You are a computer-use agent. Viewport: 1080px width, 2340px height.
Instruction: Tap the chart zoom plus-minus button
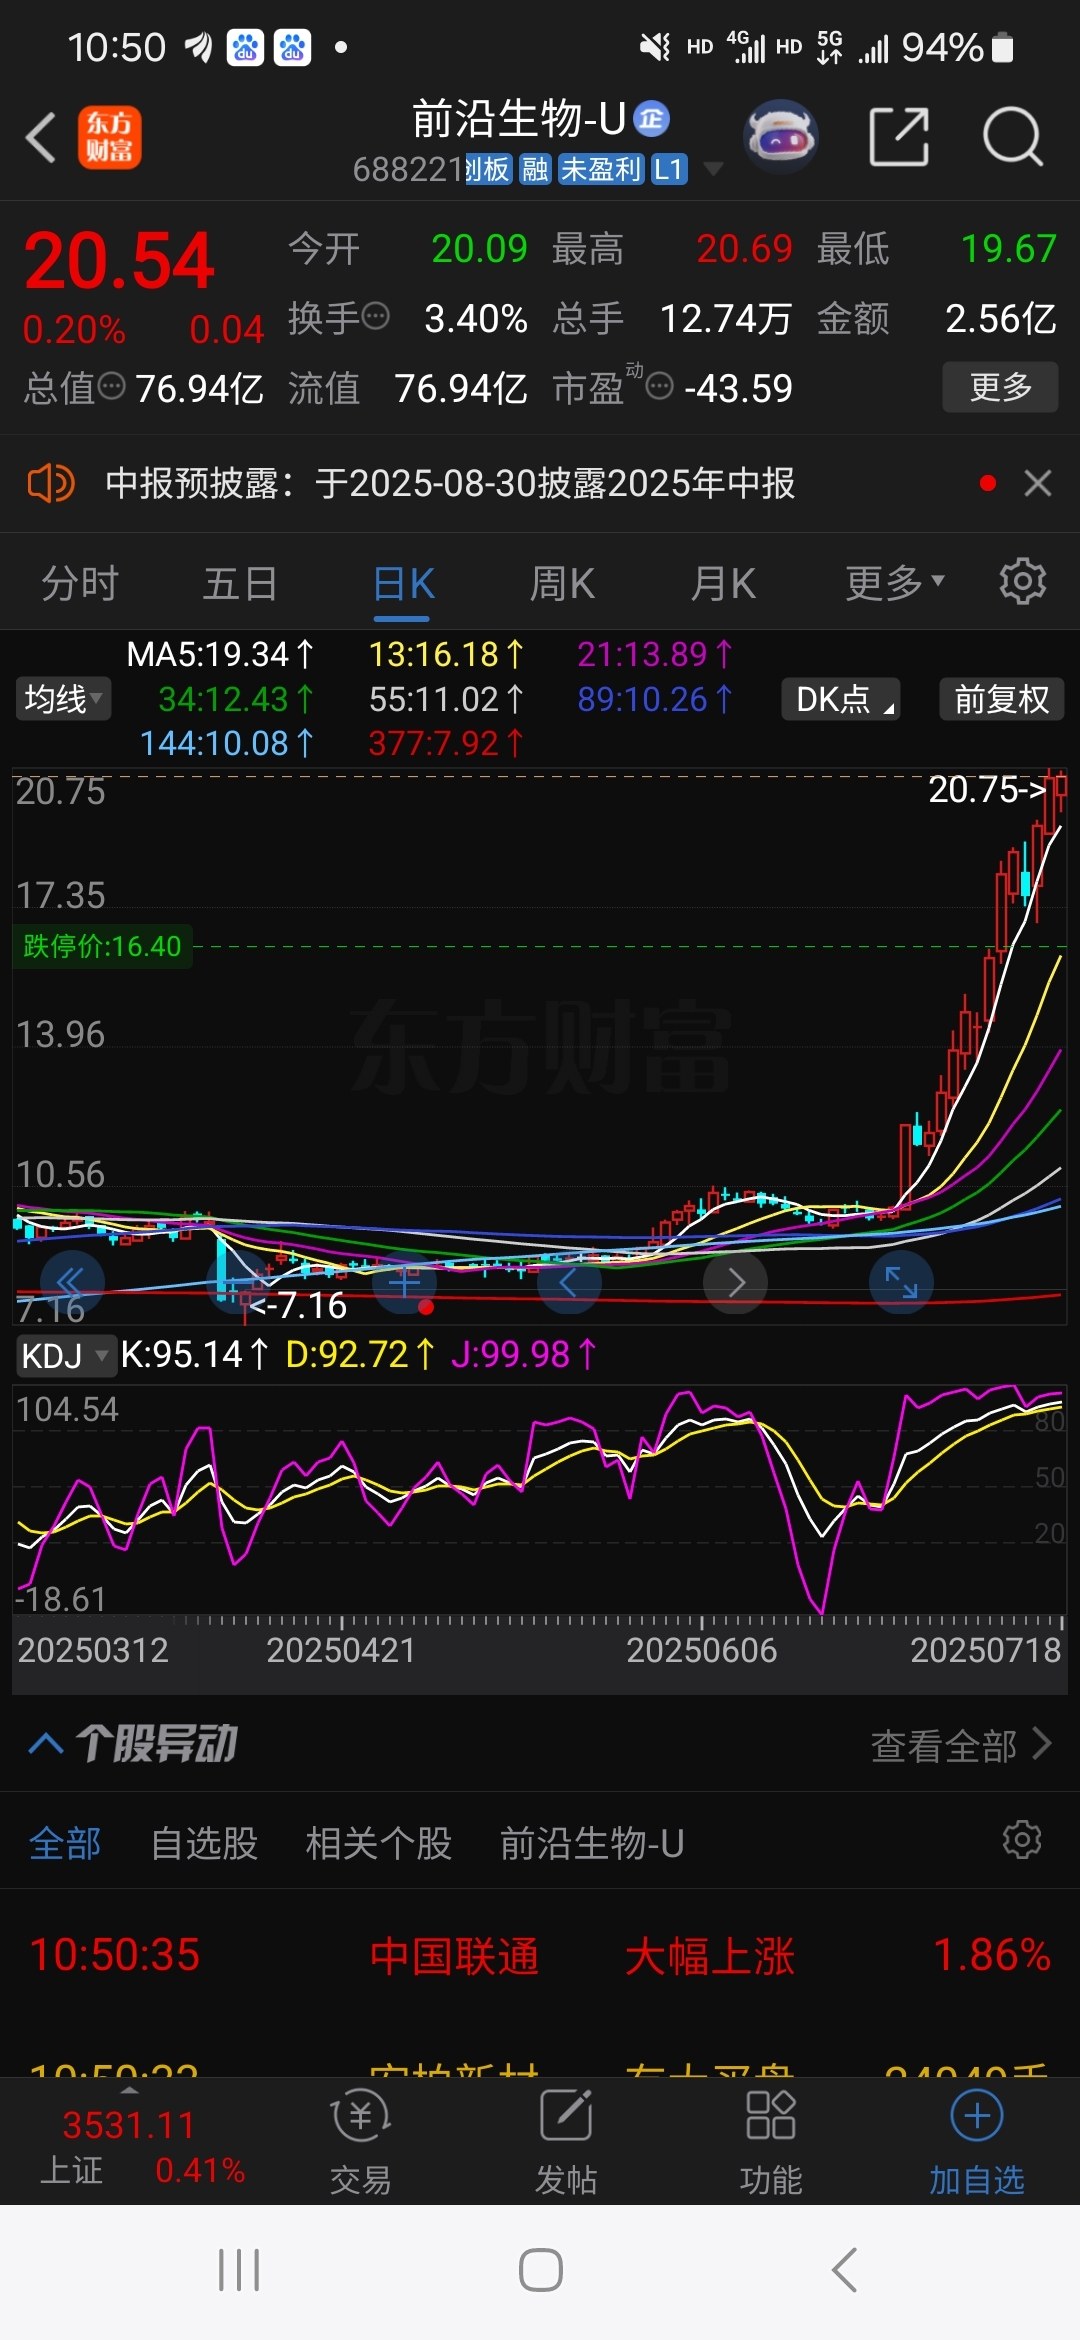[x=404, y=1282]
